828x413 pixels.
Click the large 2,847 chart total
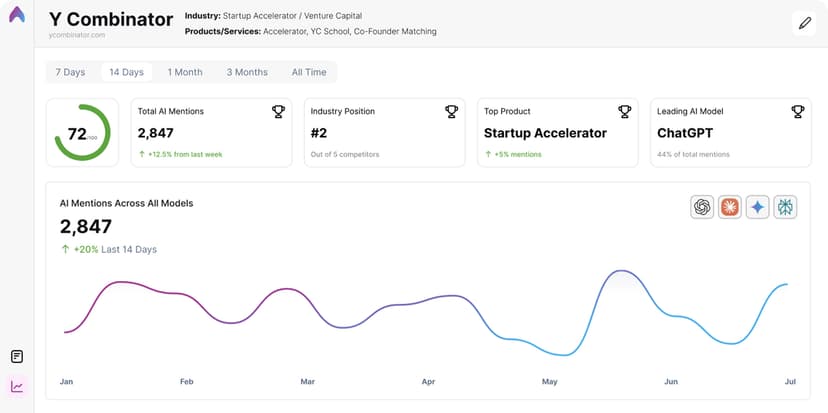point(86,227)
